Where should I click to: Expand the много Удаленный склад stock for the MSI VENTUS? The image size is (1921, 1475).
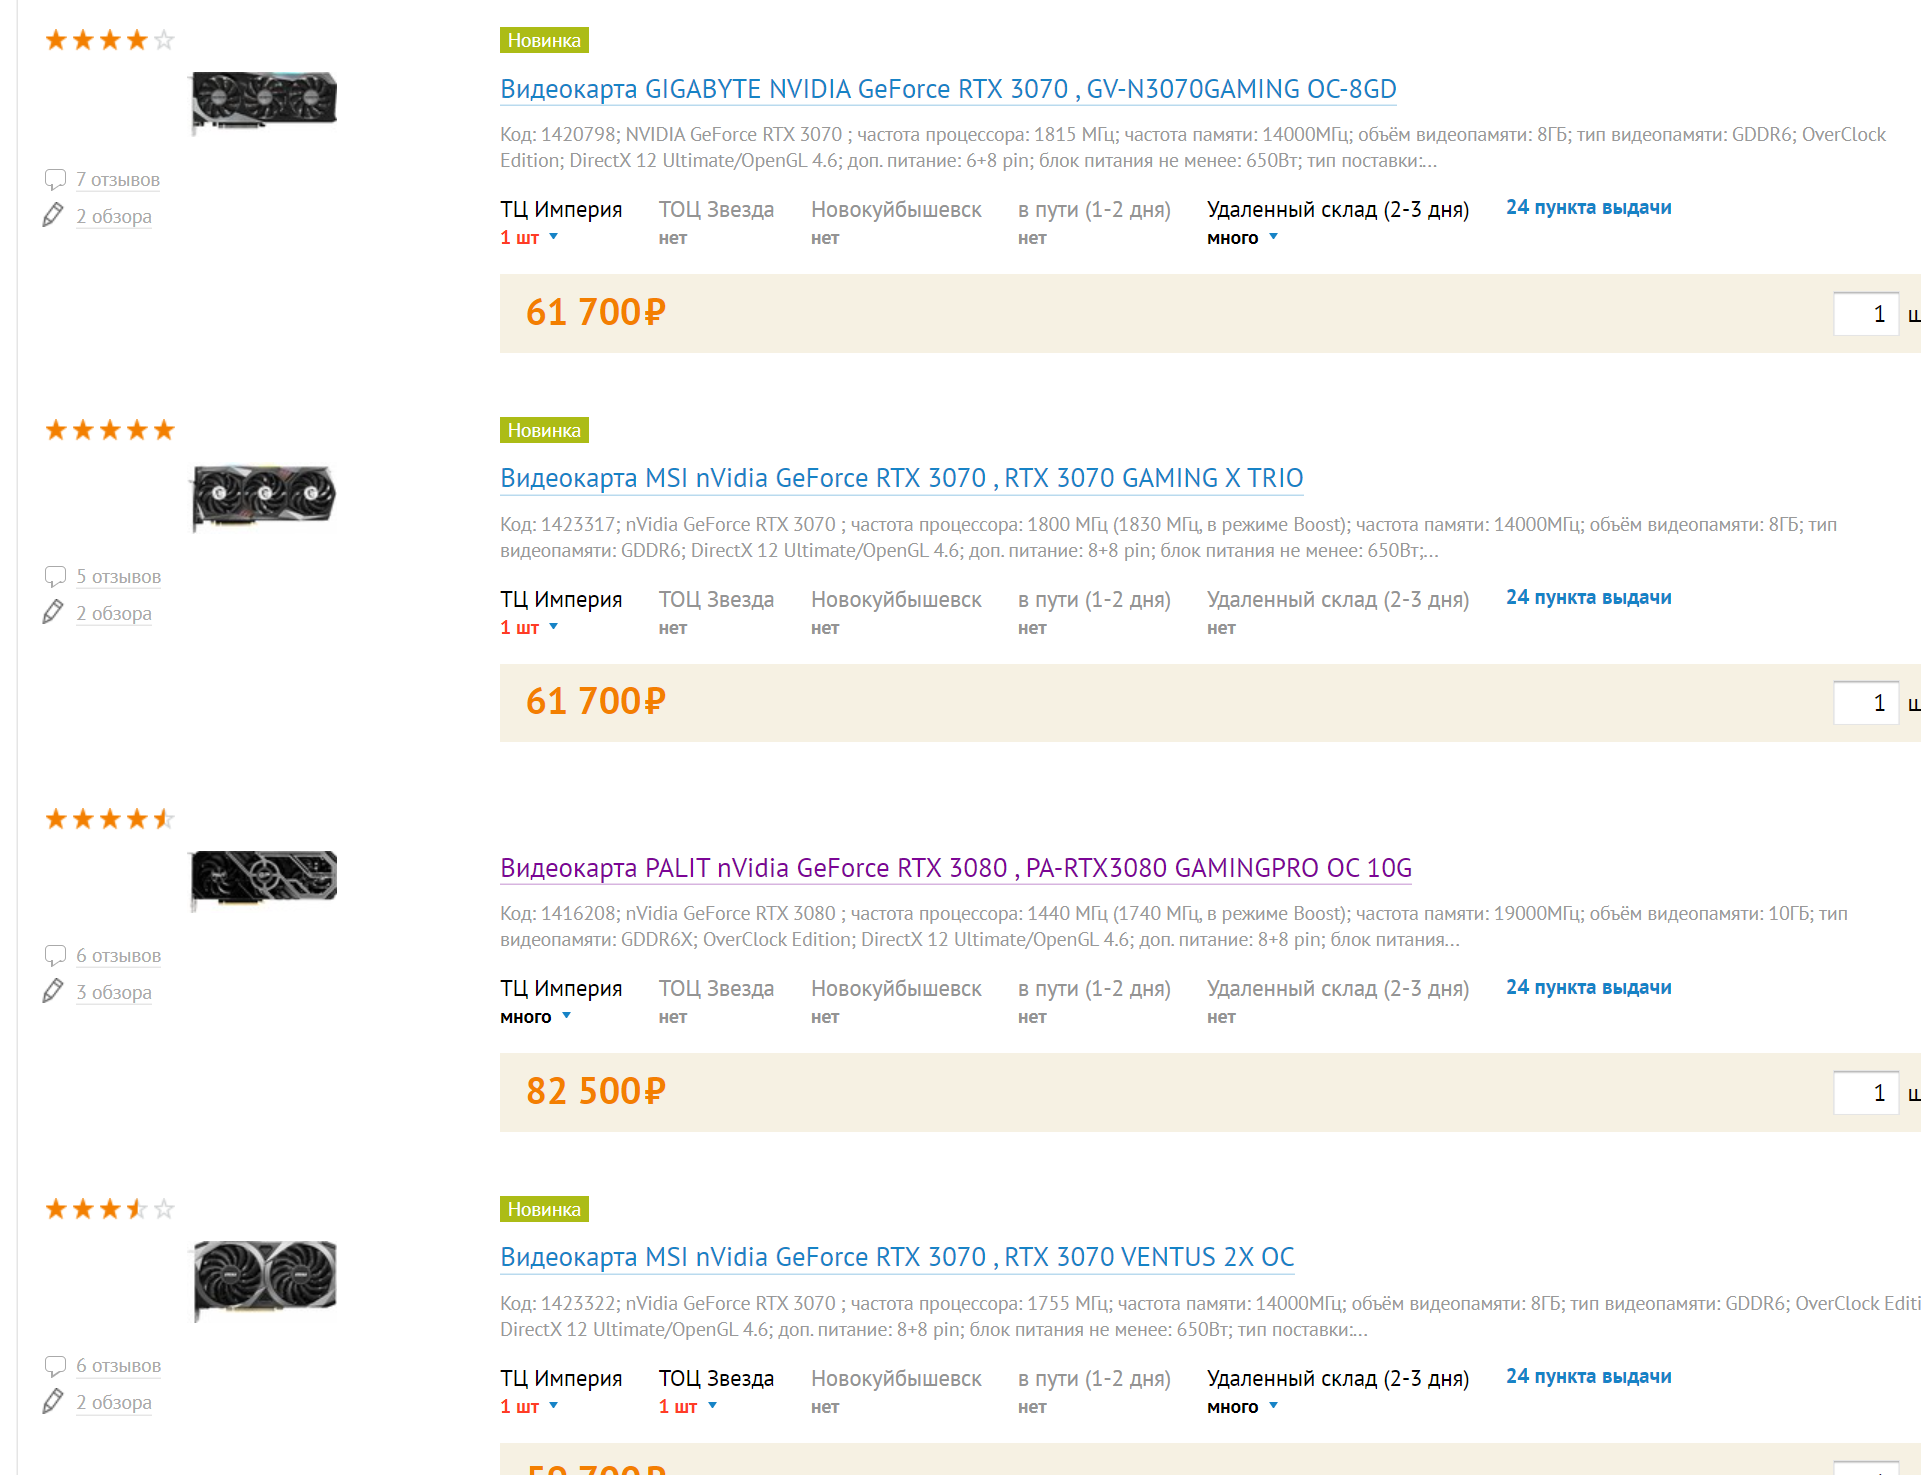(1242, 1407)
